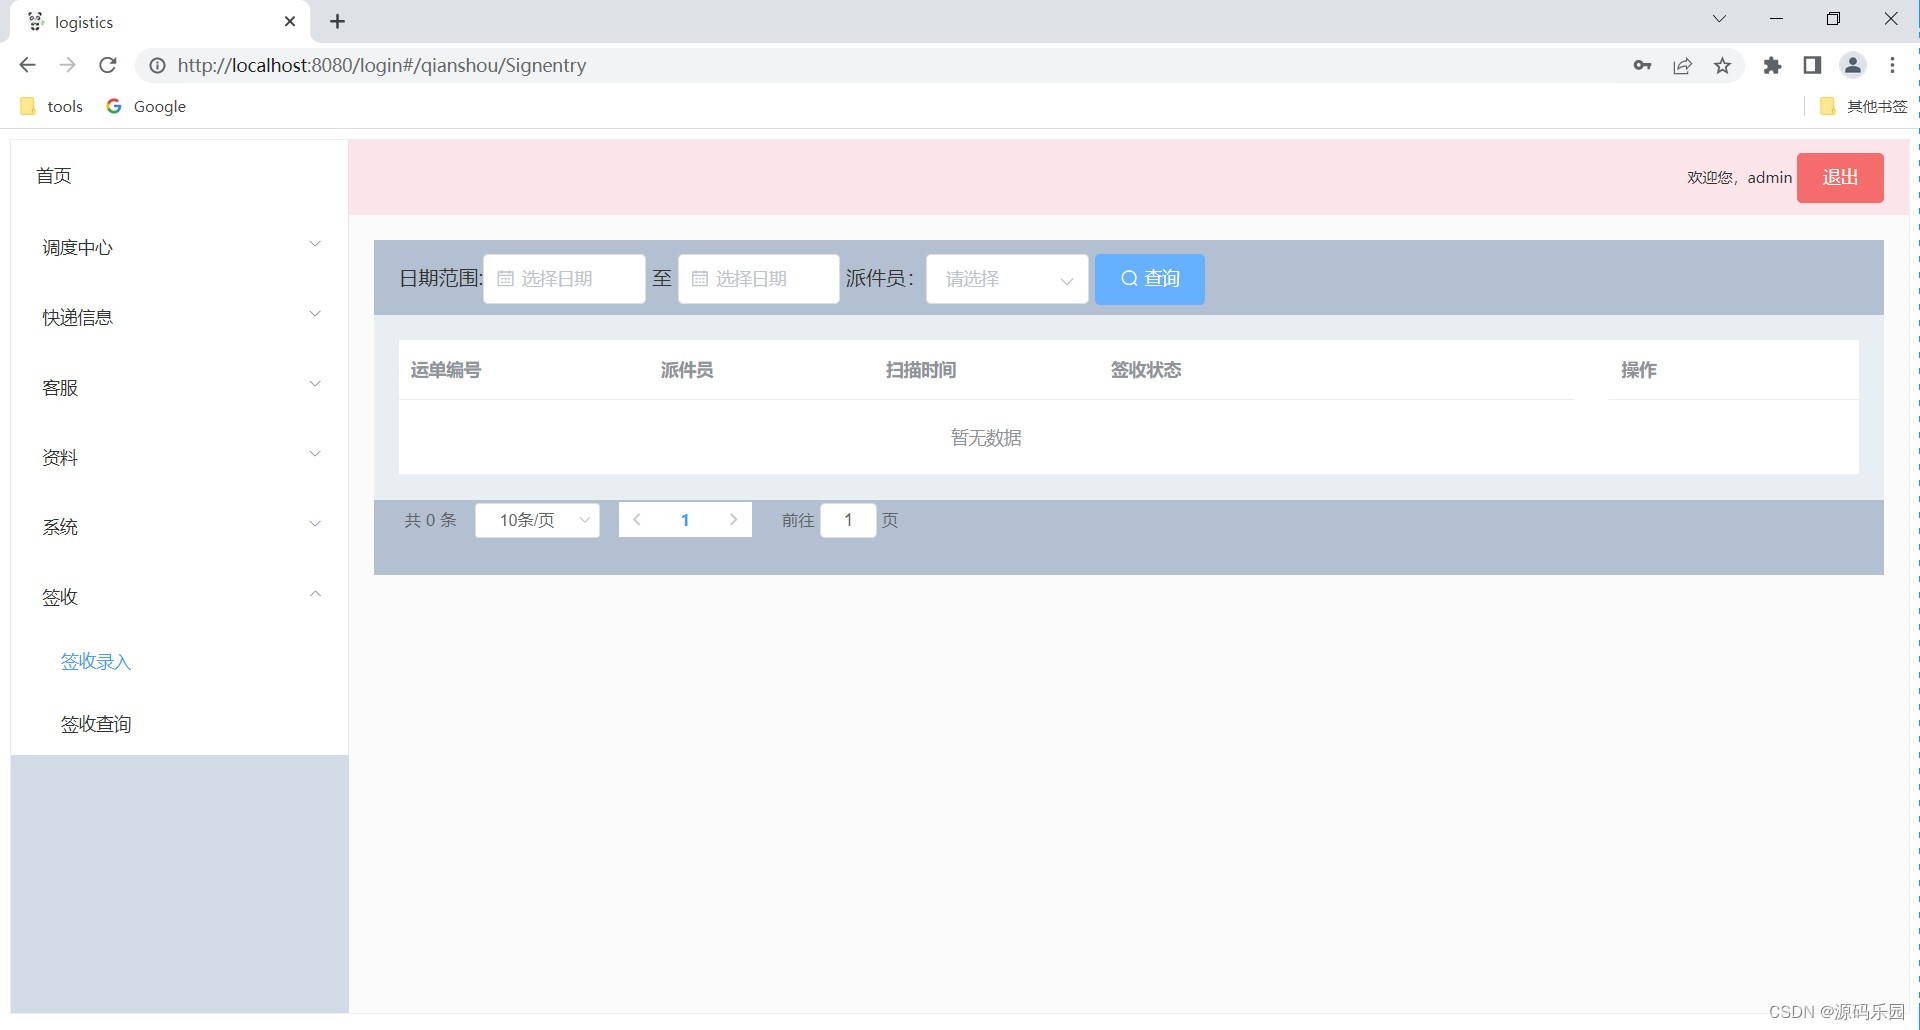Click the 运单编号 column header
The image size is (1920, 1030).
(x=446, y=370)
